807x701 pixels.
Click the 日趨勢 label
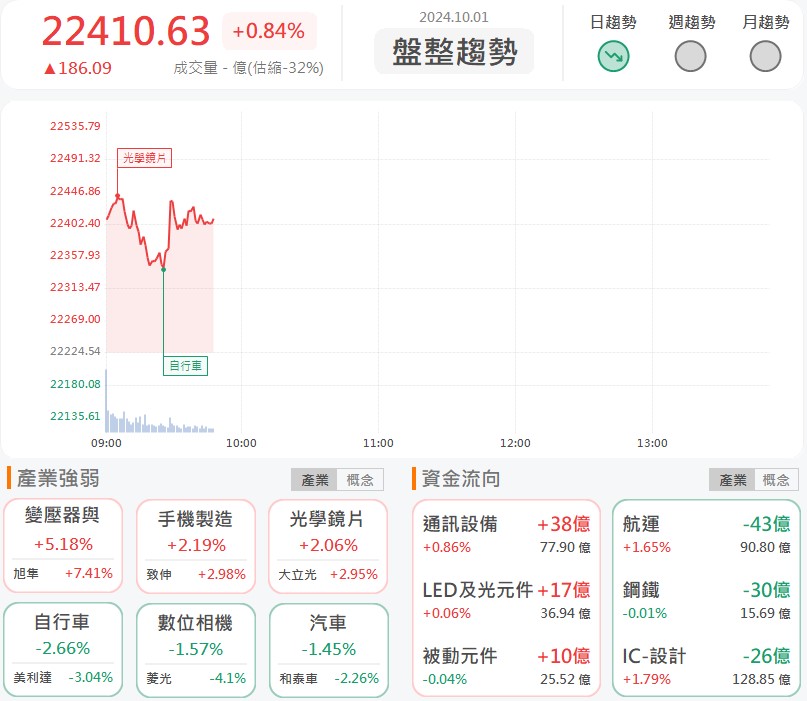pyautogui.click(x=613, y=22)
